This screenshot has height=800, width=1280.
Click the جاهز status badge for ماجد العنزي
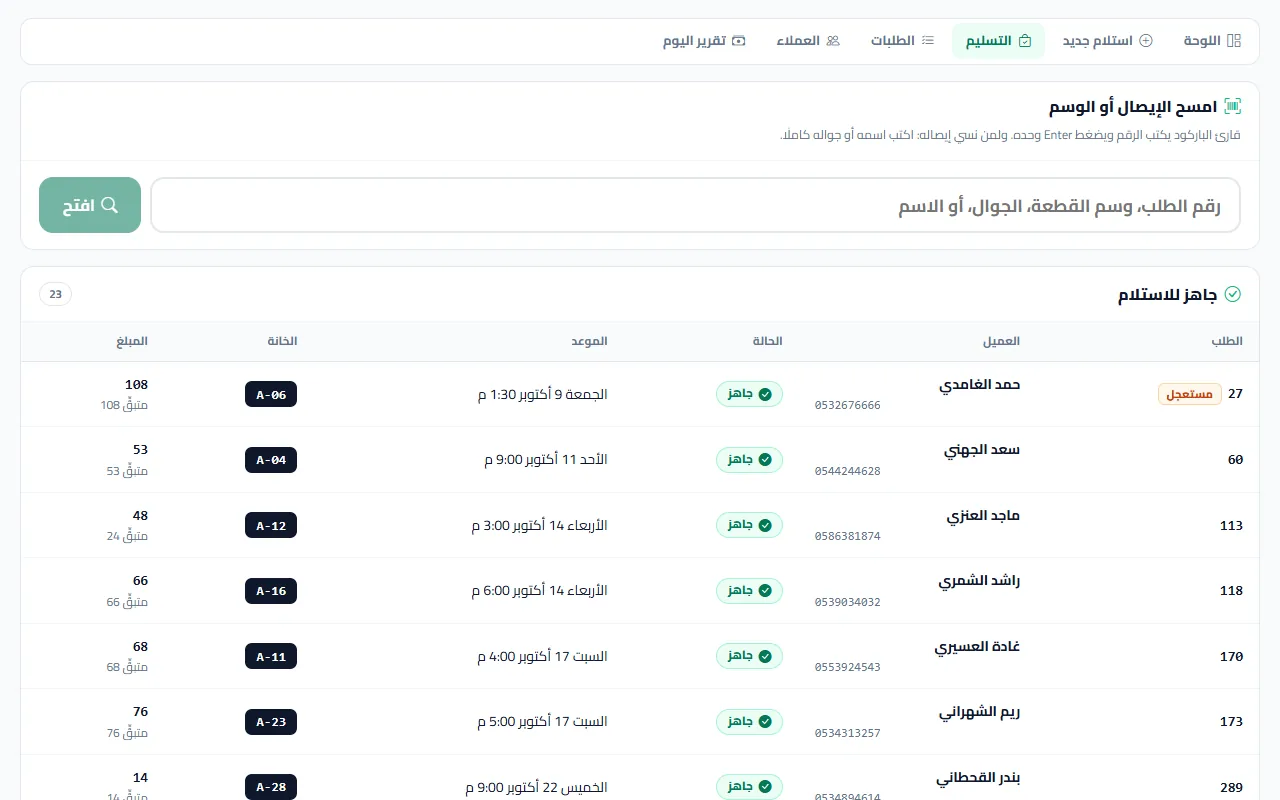tap(749, 525)
